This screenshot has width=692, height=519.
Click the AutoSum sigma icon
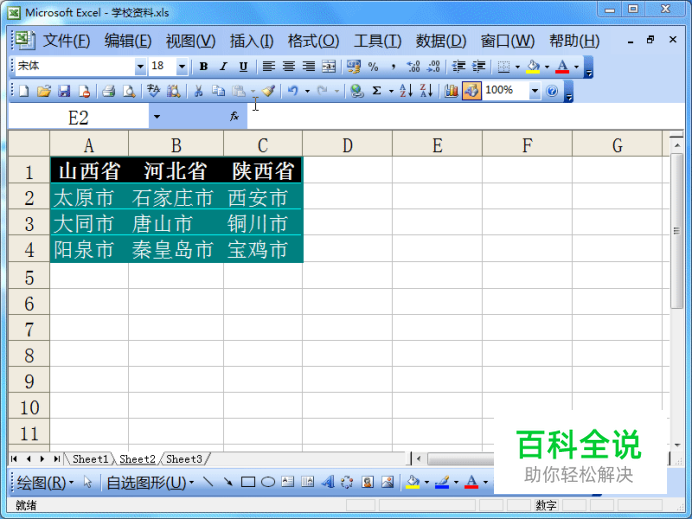pos(376,91)
